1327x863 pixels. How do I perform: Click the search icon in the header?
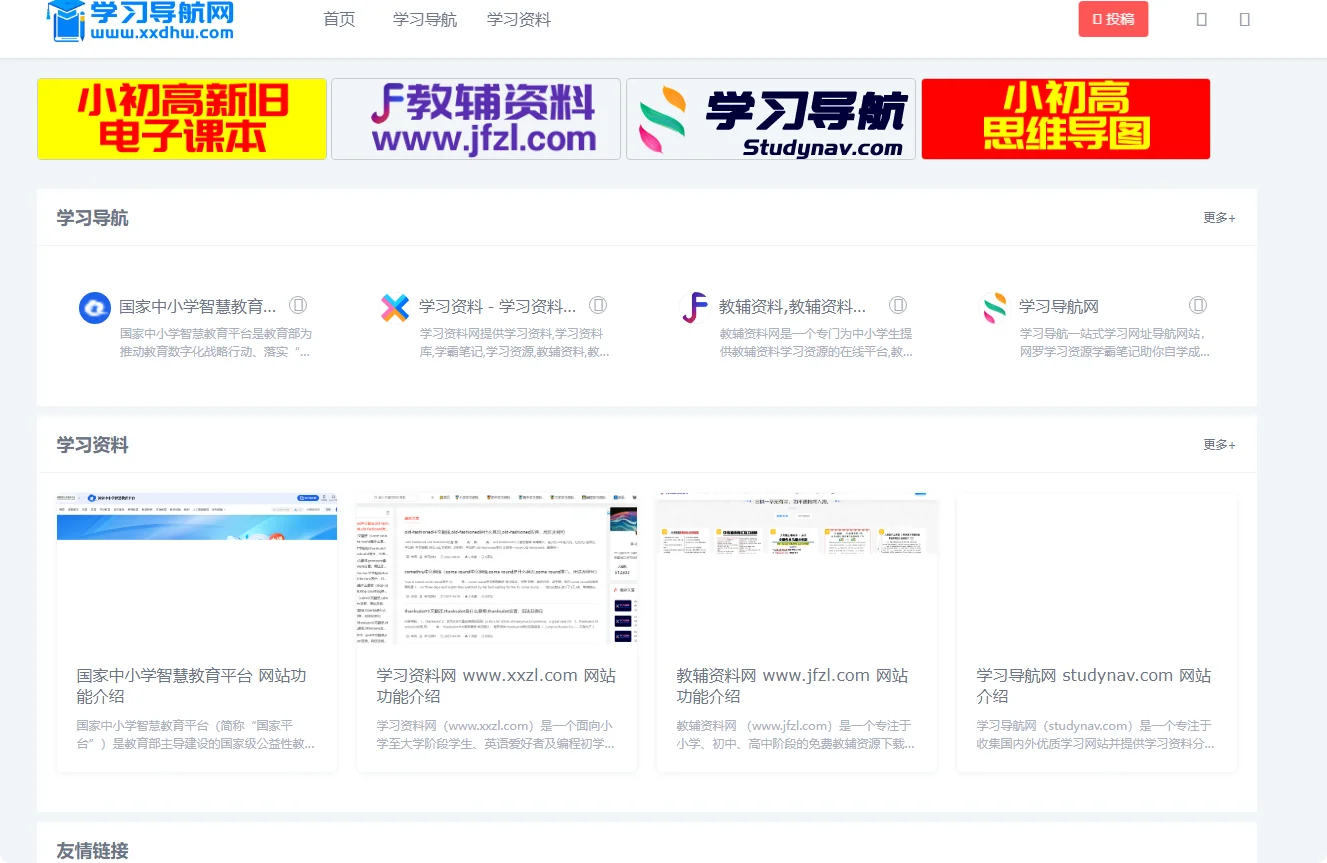pos(1201,18)
